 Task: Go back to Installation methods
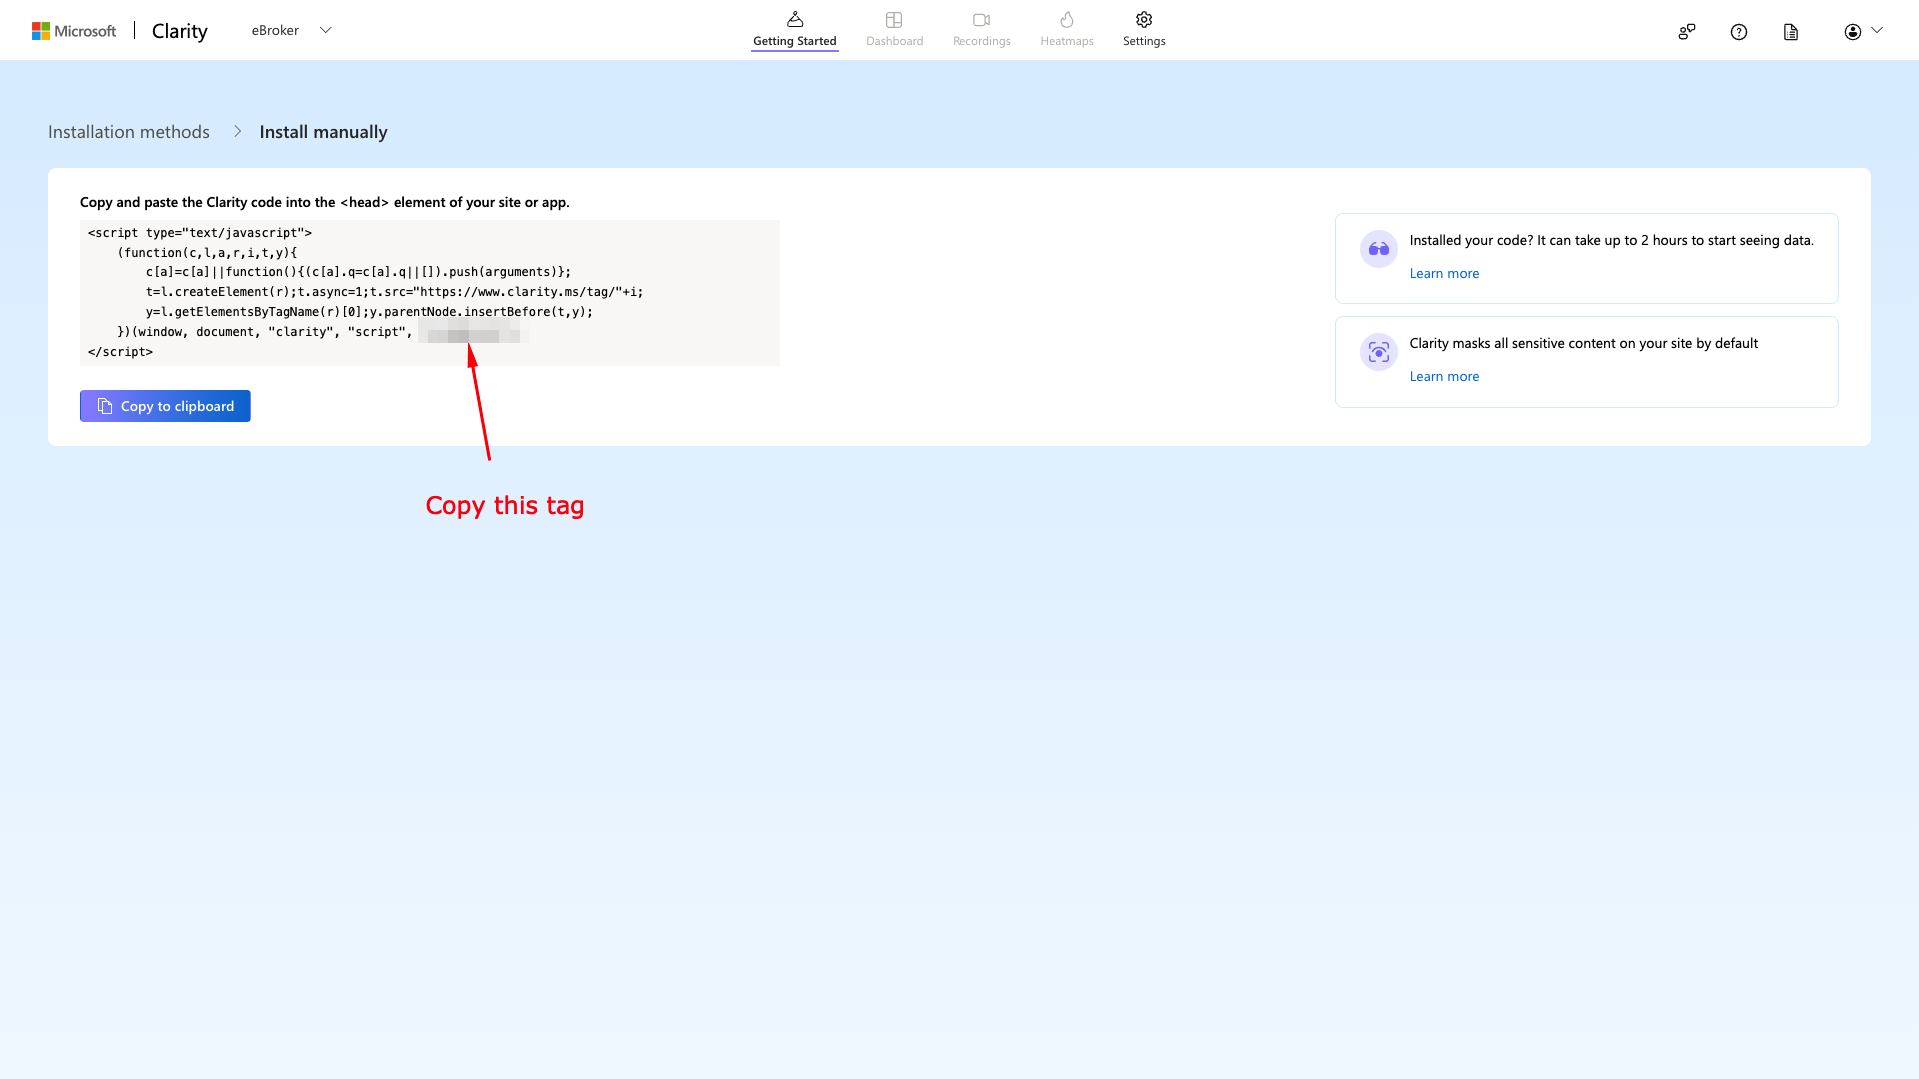pyautogui.click(x=129, y=132)
